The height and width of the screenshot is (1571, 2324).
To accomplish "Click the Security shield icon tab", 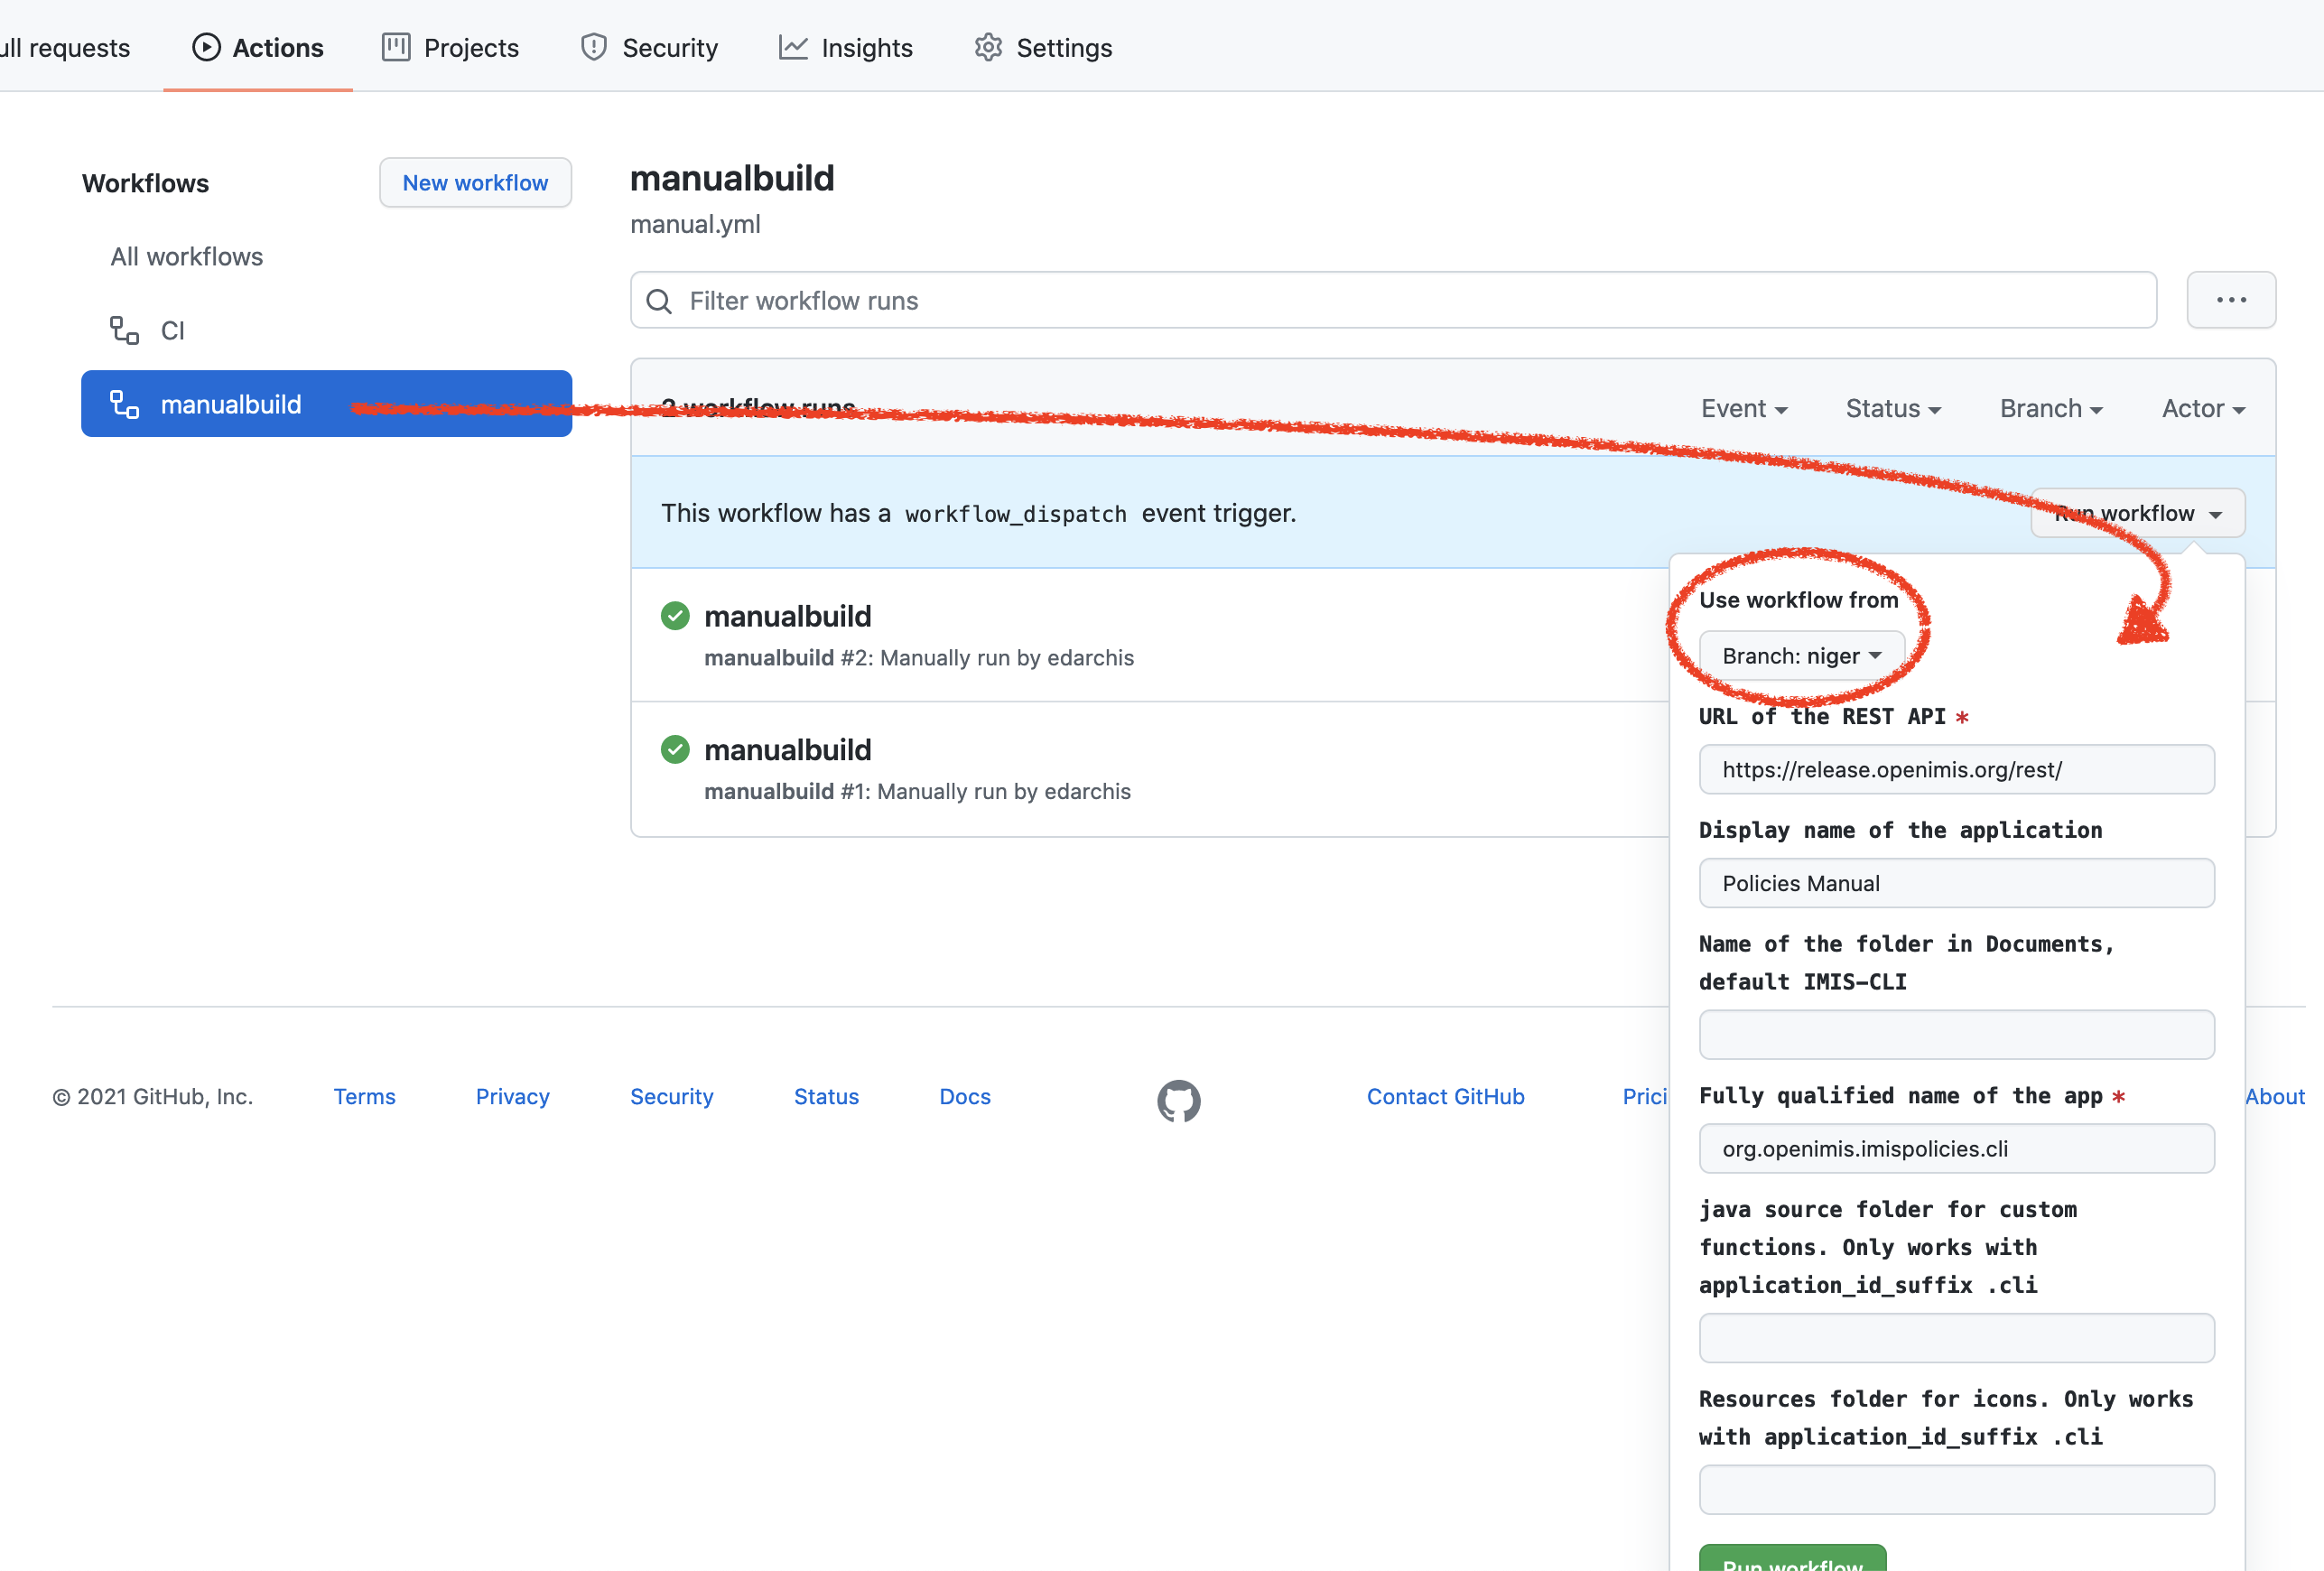I will [x=594, y=47].
